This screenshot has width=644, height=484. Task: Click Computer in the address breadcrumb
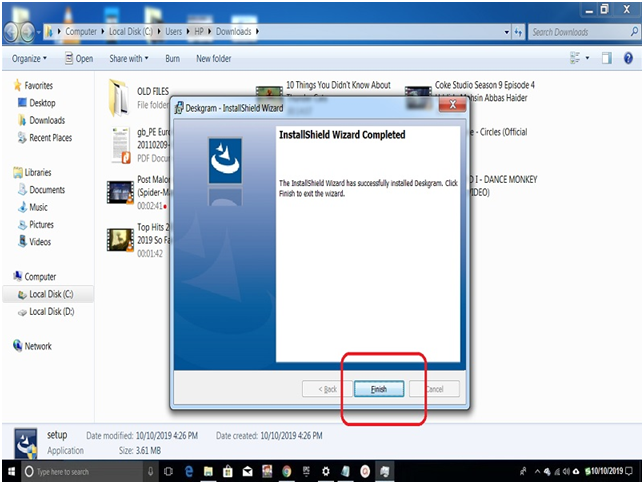click(81, 32)
